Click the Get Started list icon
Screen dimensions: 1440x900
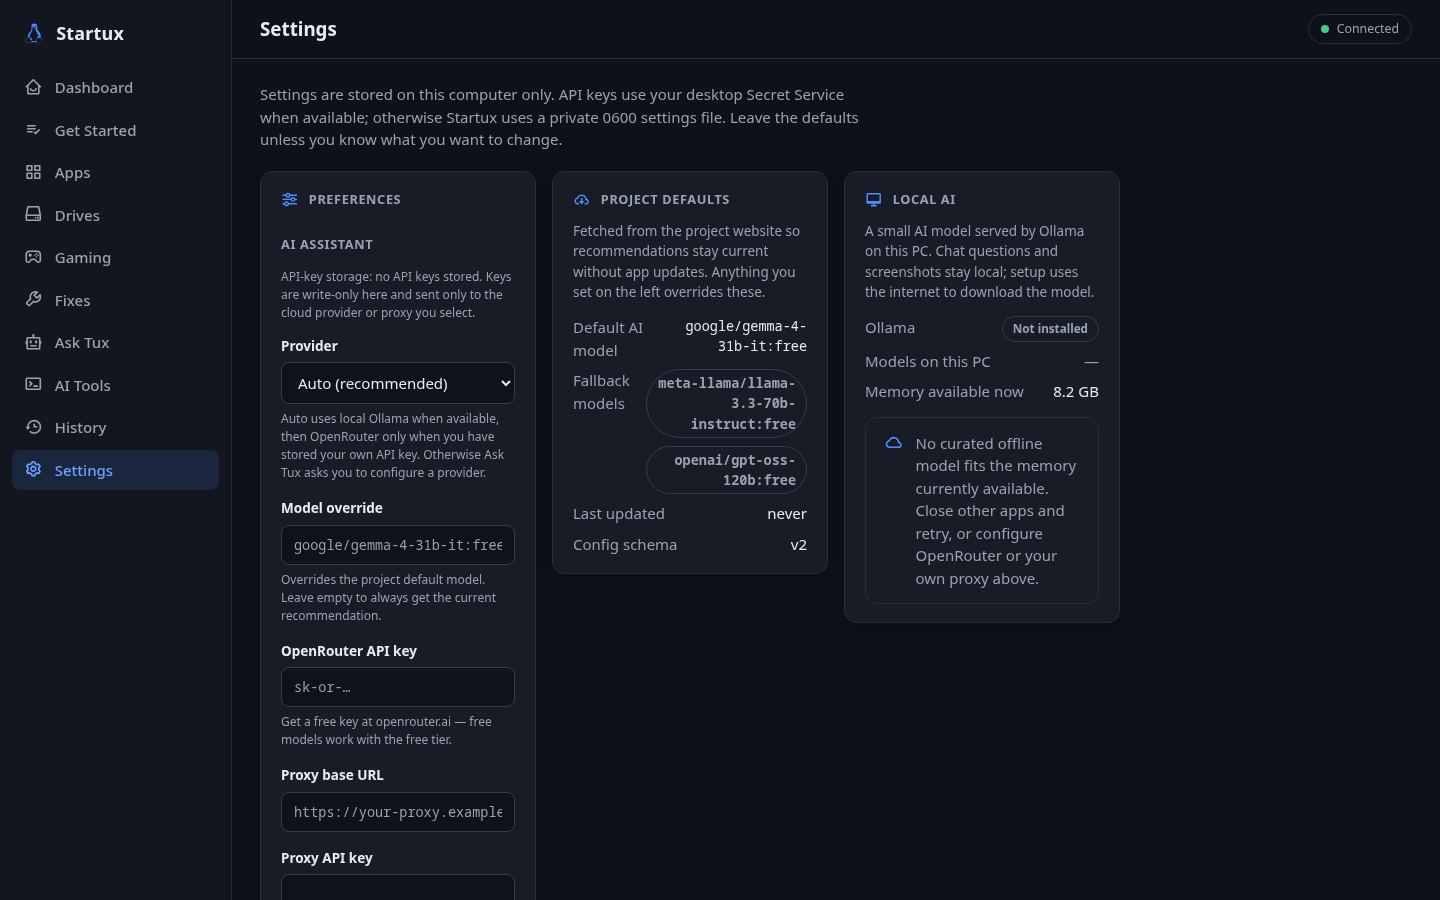tap(33, 130)
